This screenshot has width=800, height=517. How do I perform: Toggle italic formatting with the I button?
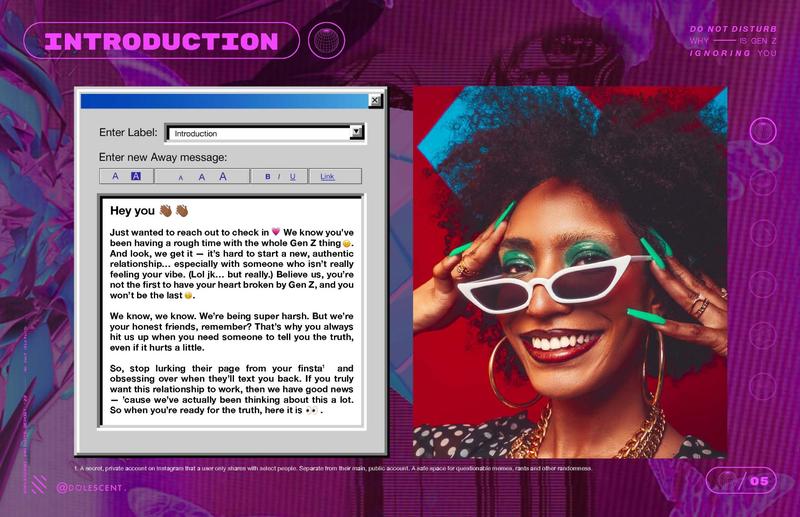pos(280,177)
